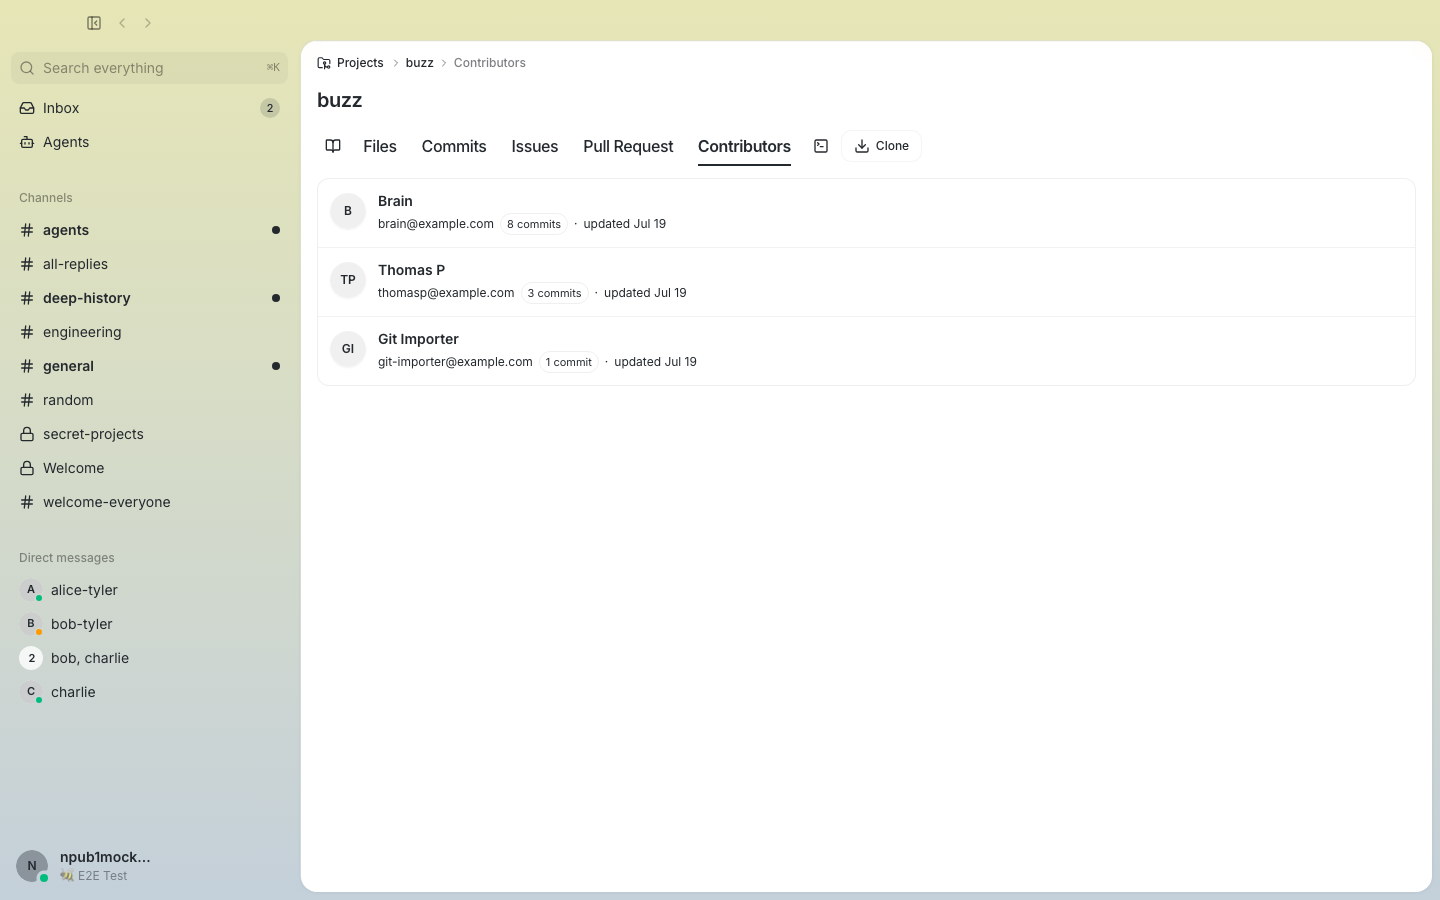1440x900 pixels.
Task: Click the user avatar N
Action: pos(32,866)
